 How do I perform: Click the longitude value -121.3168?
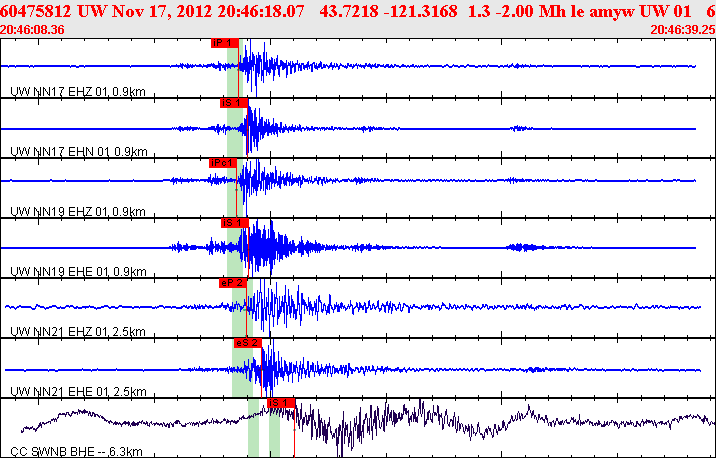tap(421, 11)
